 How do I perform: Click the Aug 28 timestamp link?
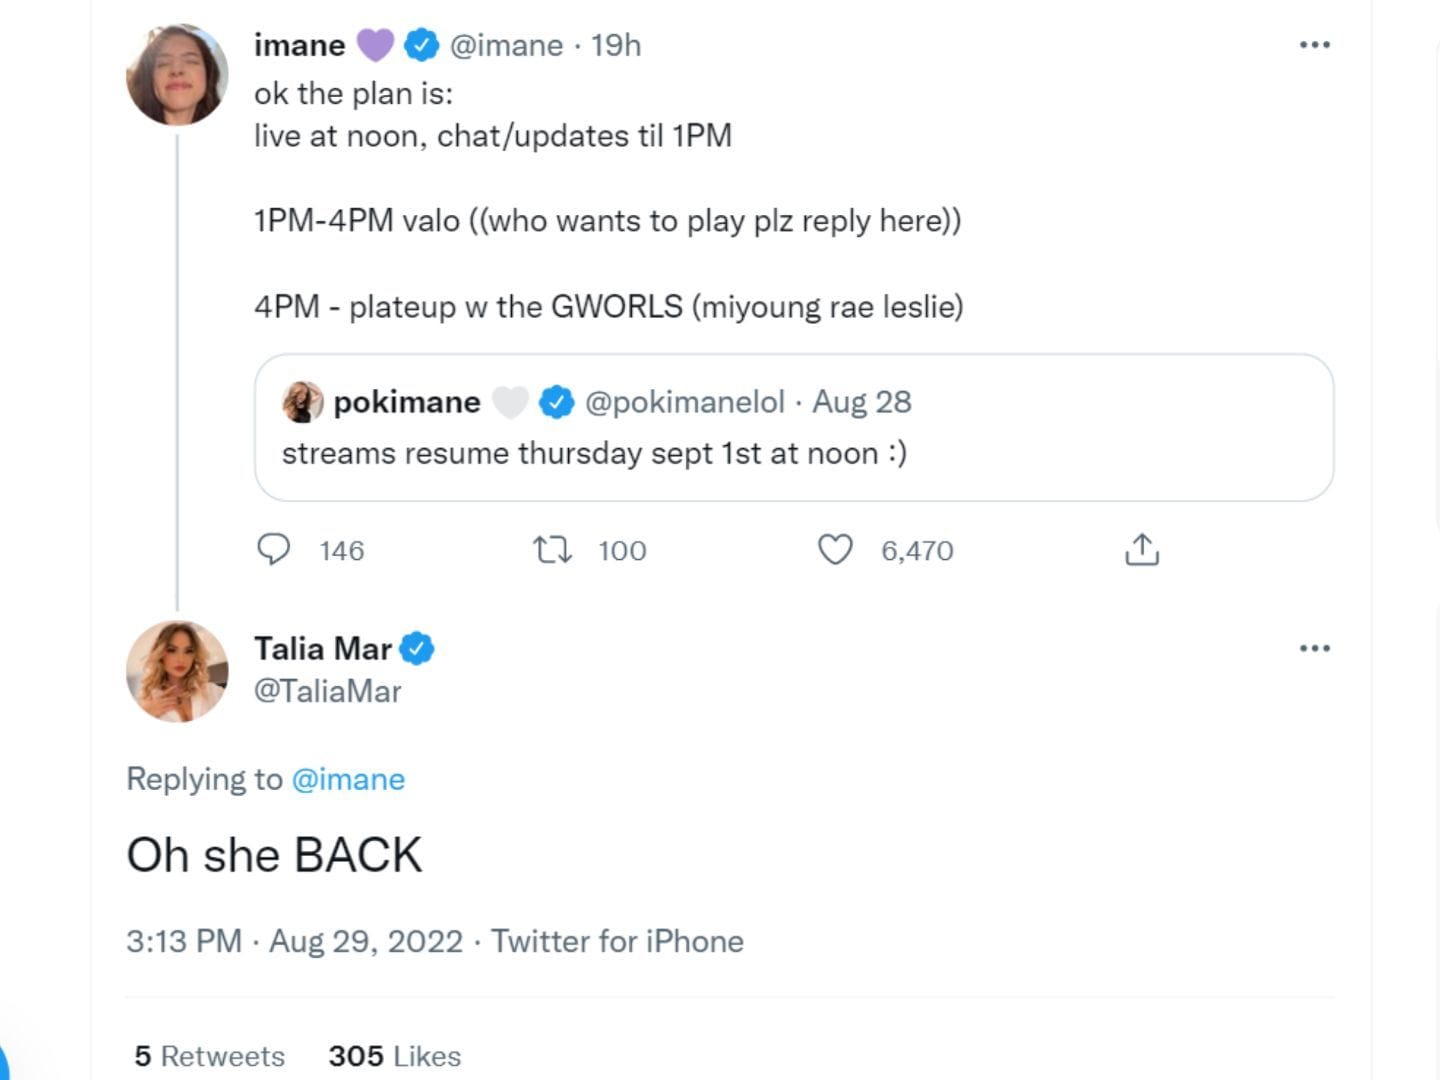point(861,401)
